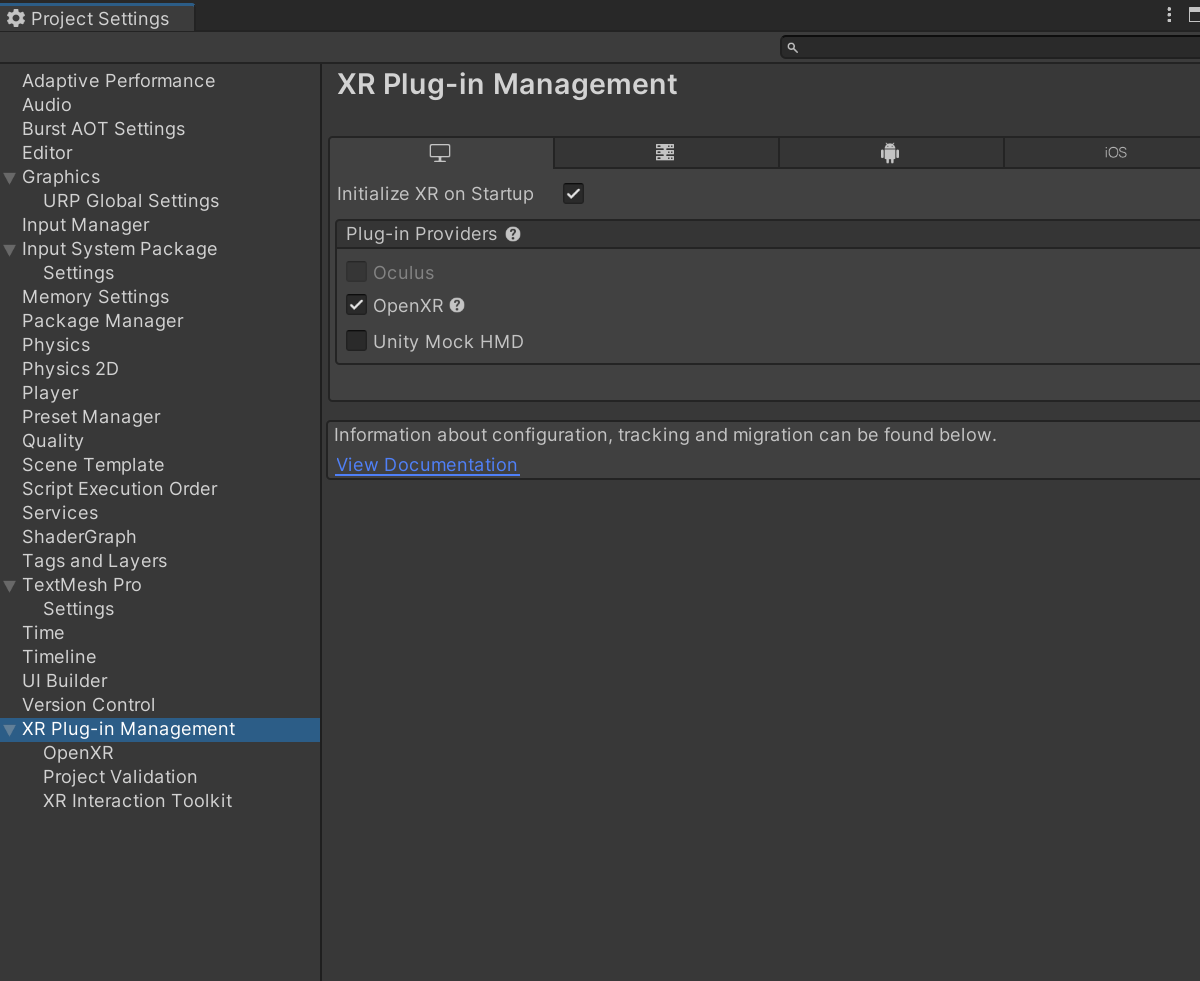
Task: Collapse the TextMesh Pro tree arrow
Action: [10, 586]
